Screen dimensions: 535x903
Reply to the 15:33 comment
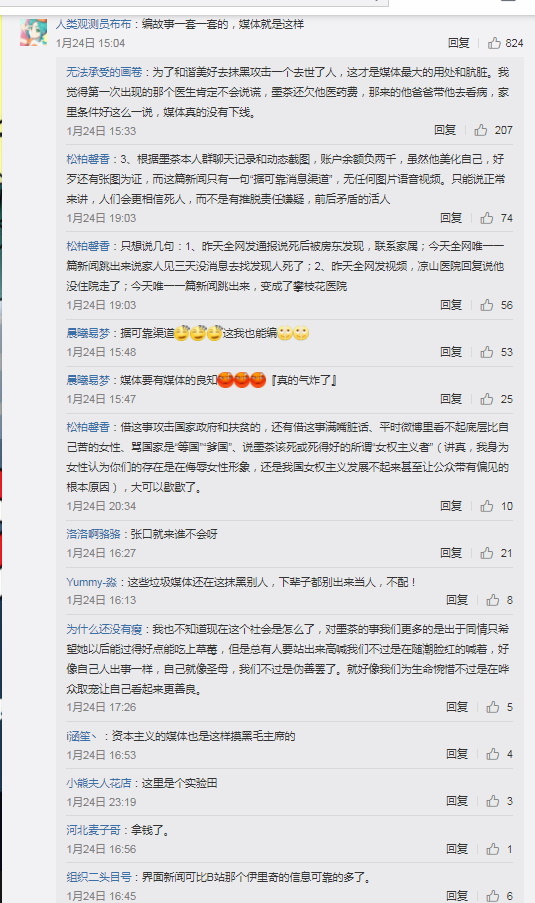coord(445,131)
